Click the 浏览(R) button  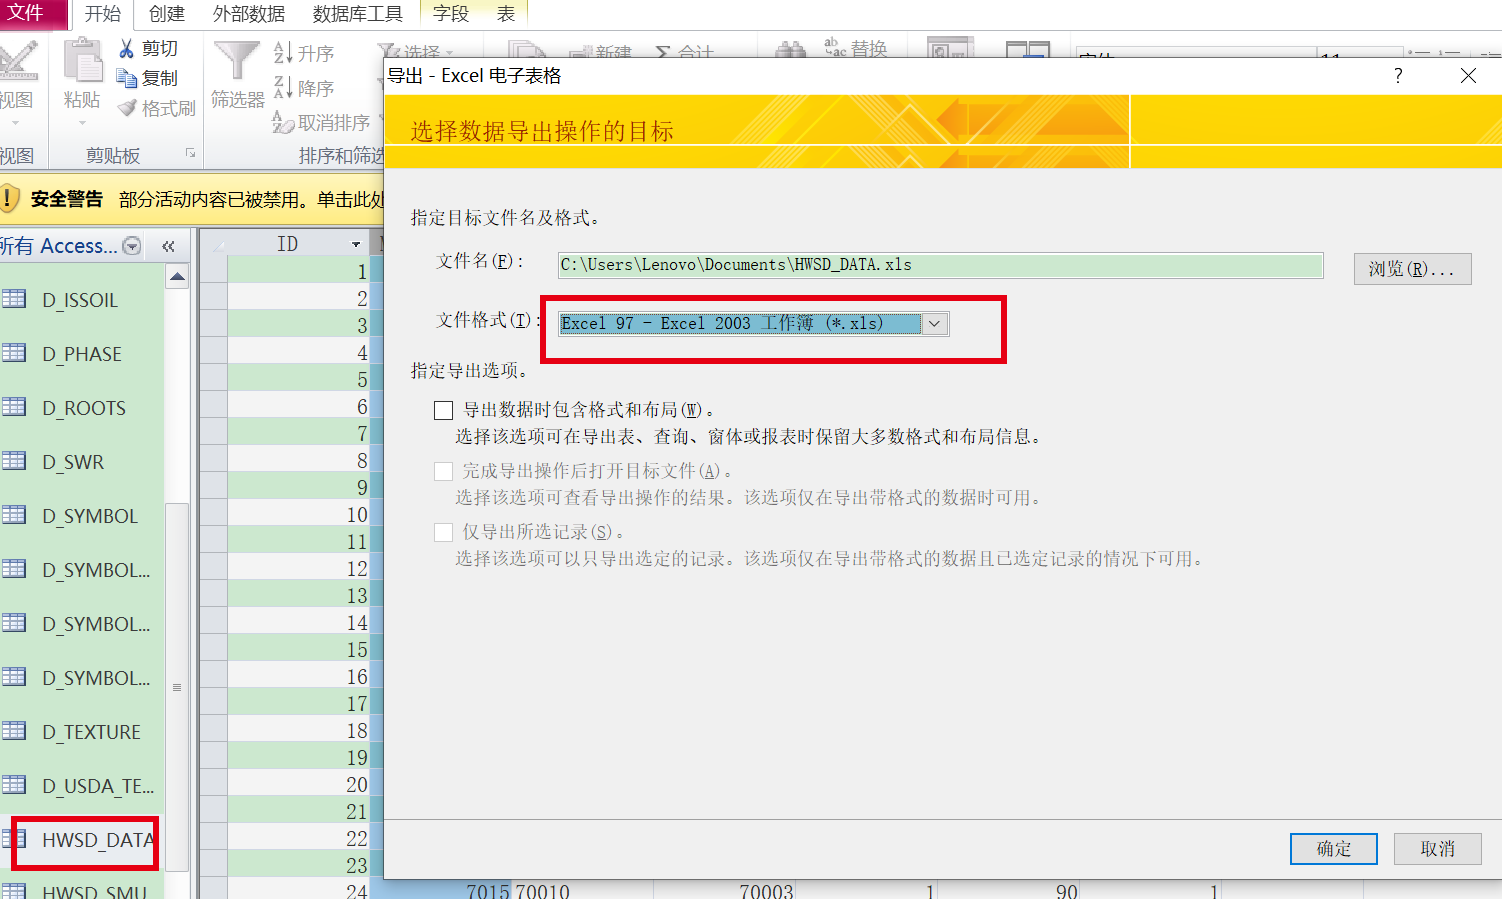click(1412, 268)
